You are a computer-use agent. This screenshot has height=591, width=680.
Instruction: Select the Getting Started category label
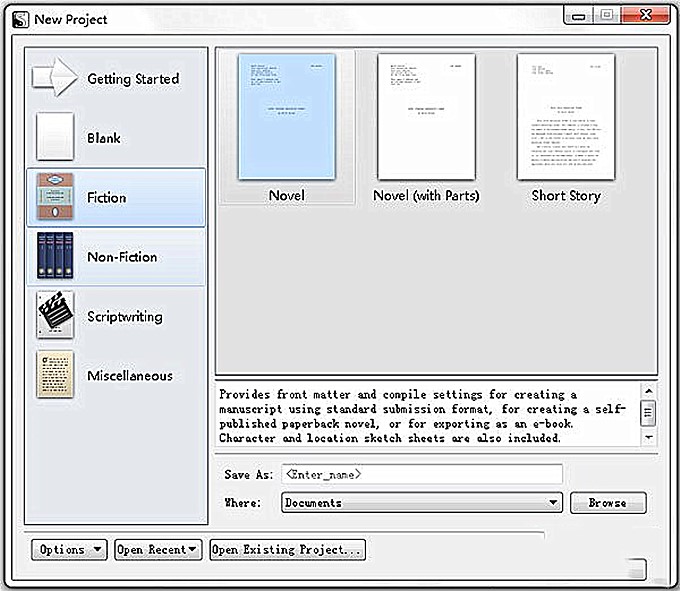(133, 79)
